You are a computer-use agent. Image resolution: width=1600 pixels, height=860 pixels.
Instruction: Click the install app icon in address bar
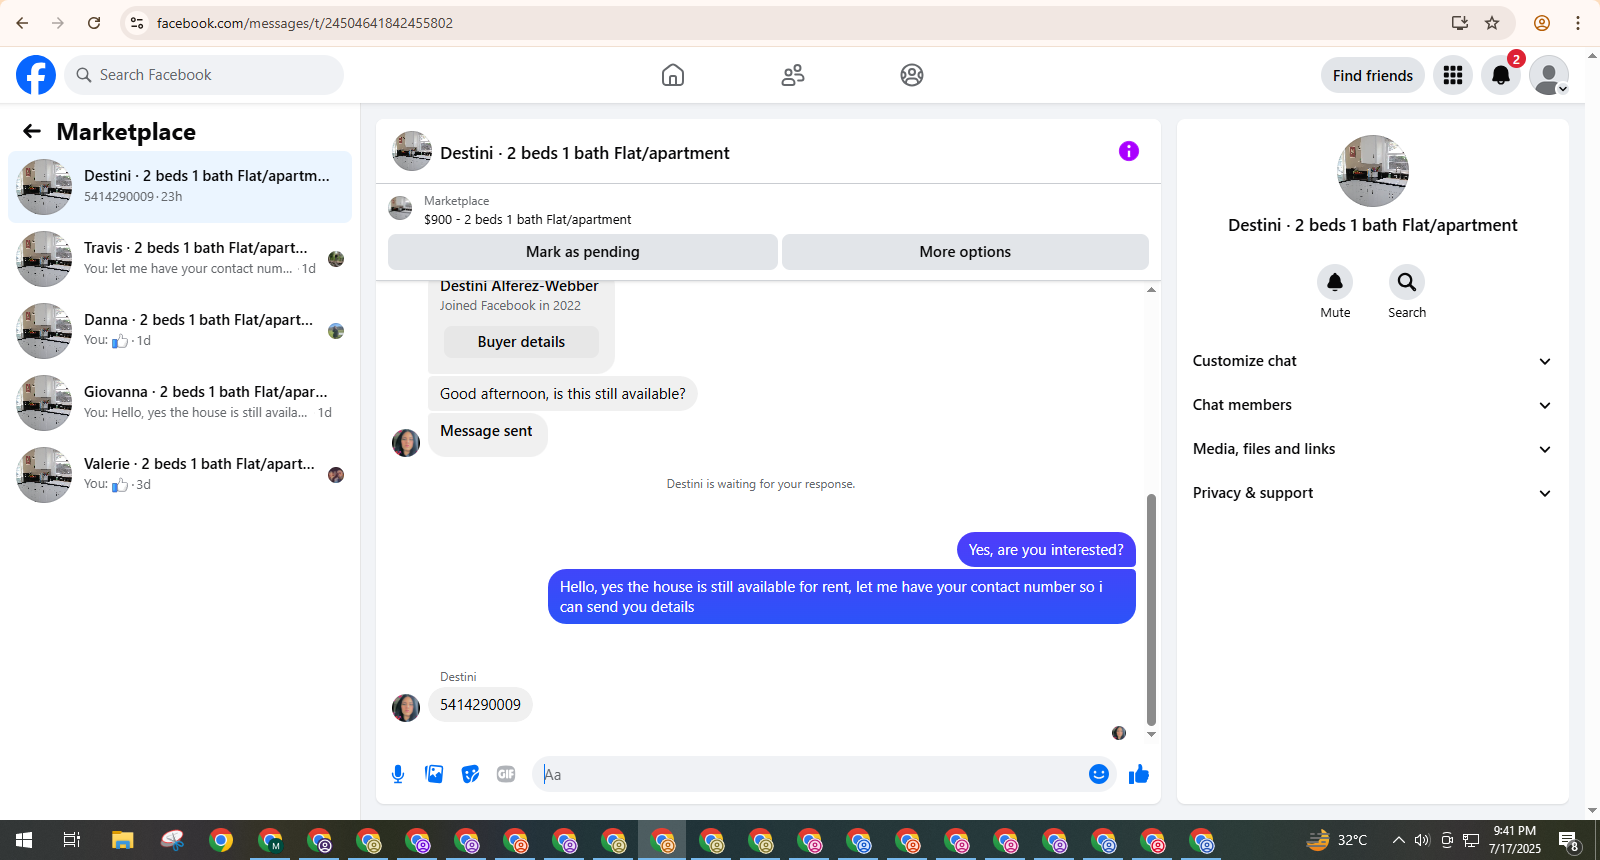pos(1460,23)
